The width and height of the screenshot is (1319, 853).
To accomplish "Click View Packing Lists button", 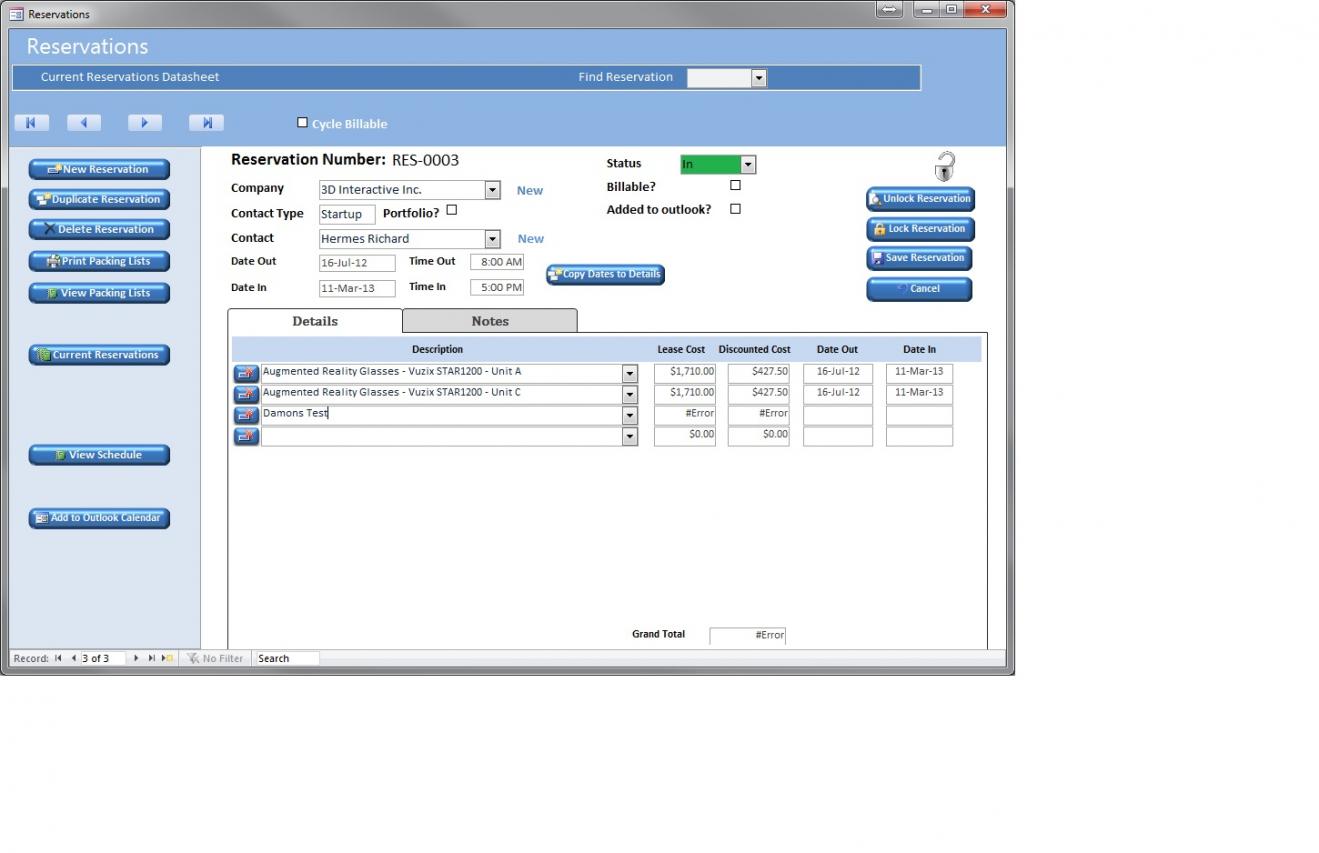I will click(99, 293).
